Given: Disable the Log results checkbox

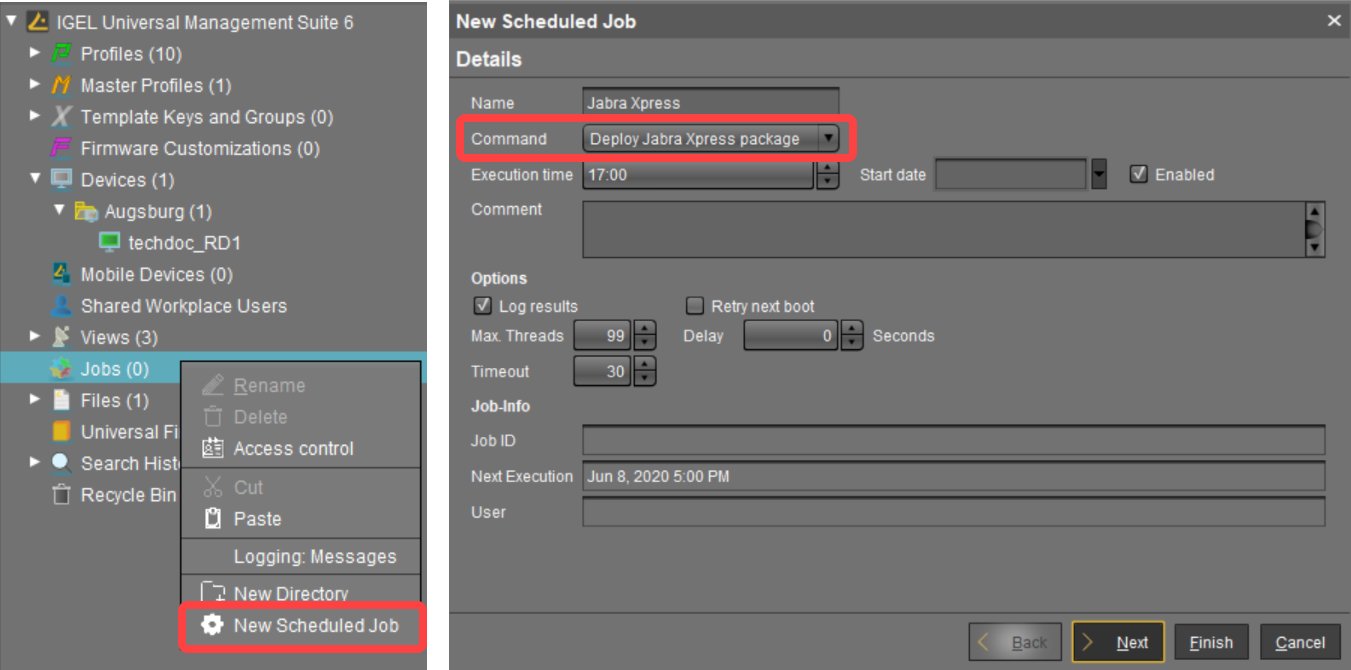Looking at the screenshot, I should coord(482,306).
